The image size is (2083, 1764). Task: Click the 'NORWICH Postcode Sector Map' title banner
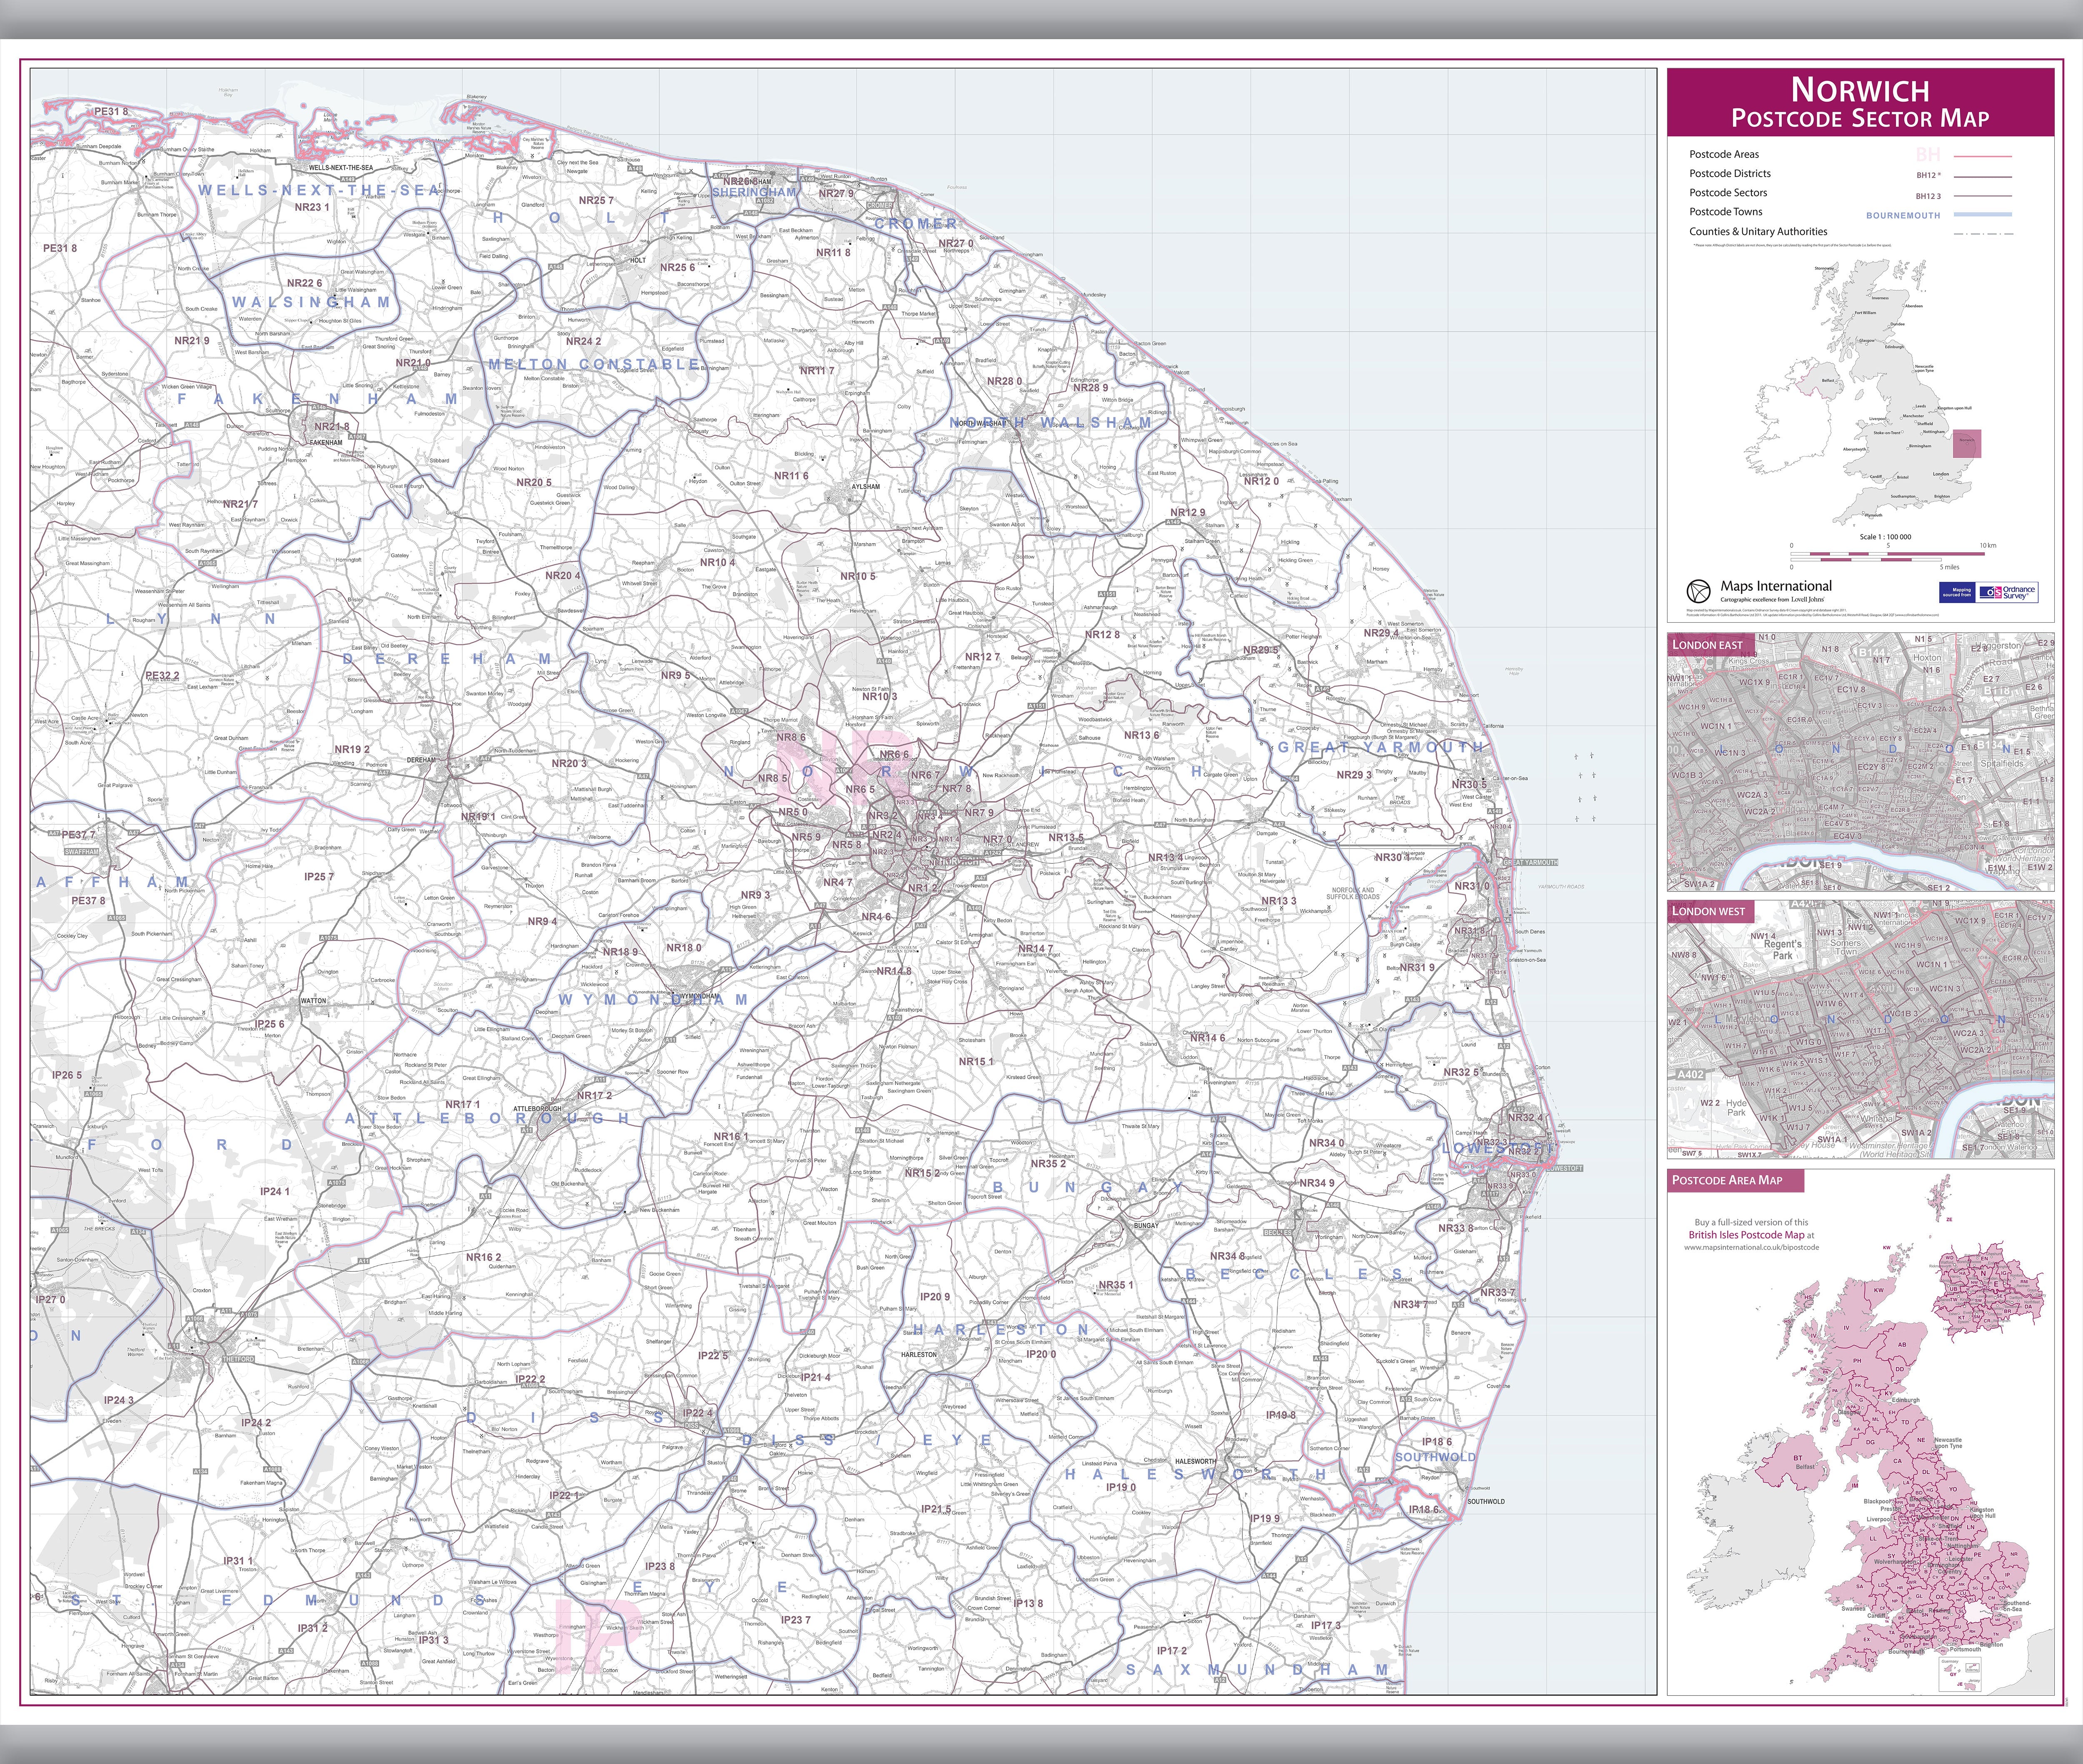pos(1860,103)
